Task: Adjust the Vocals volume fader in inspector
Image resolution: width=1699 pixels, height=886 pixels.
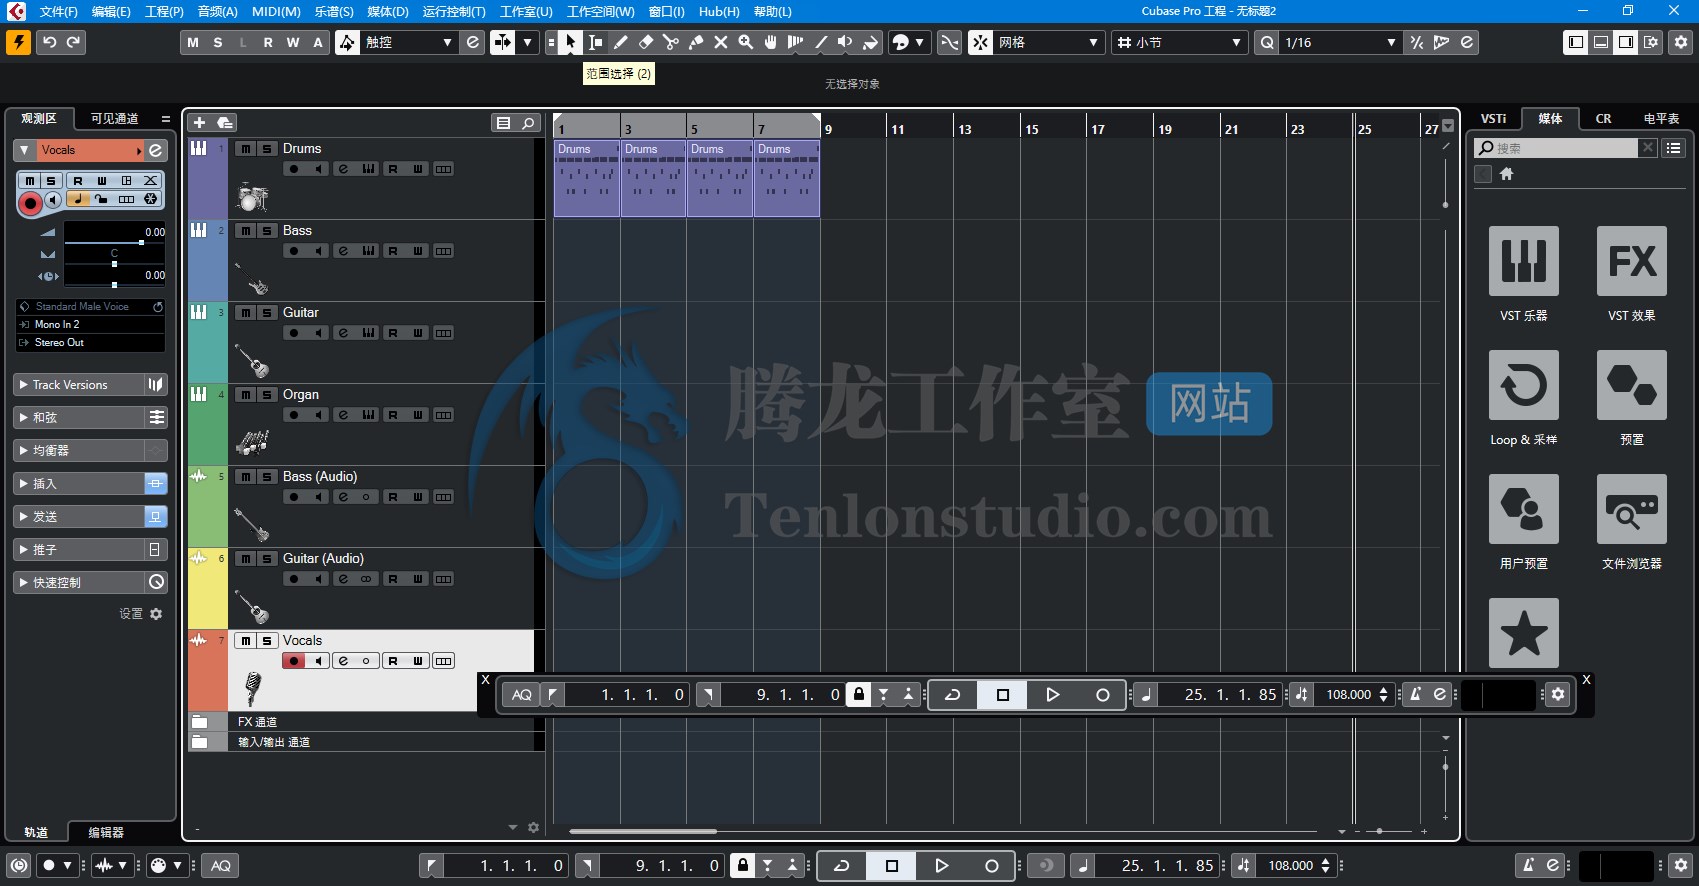Action: point(141,242)
